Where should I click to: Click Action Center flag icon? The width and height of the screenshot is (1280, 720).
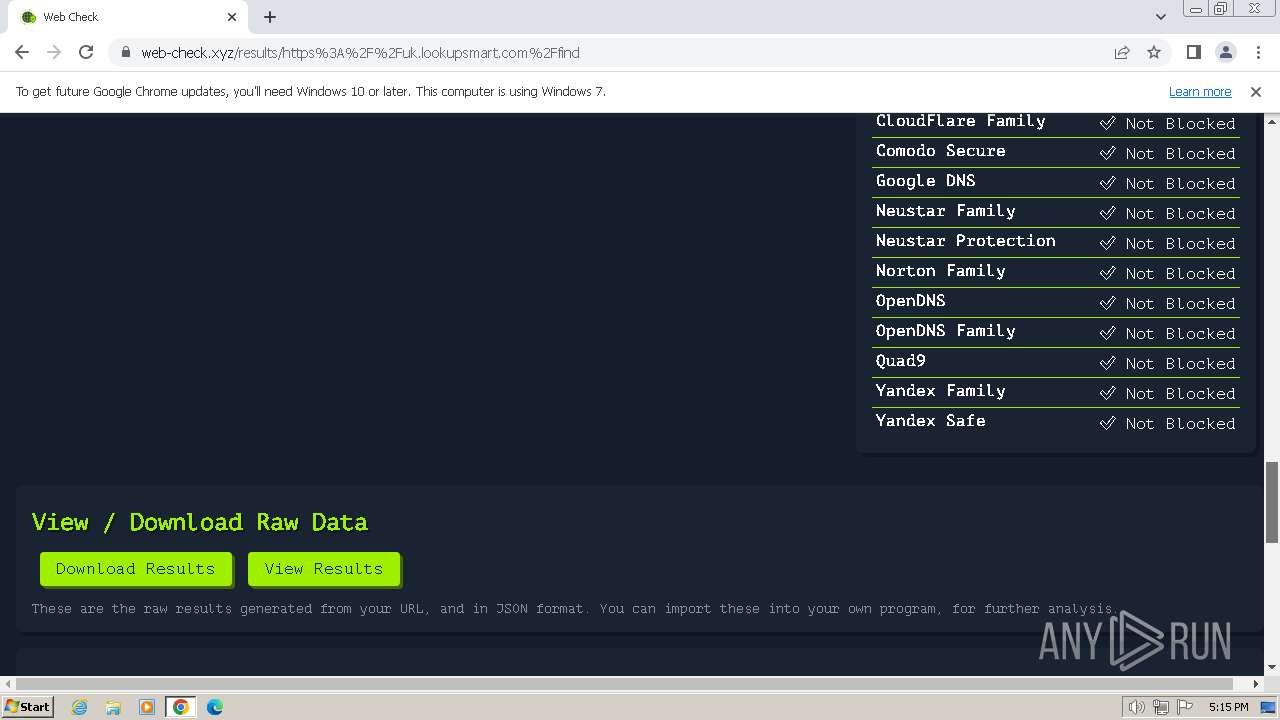pyautogui.click(x=1185, y=707)
